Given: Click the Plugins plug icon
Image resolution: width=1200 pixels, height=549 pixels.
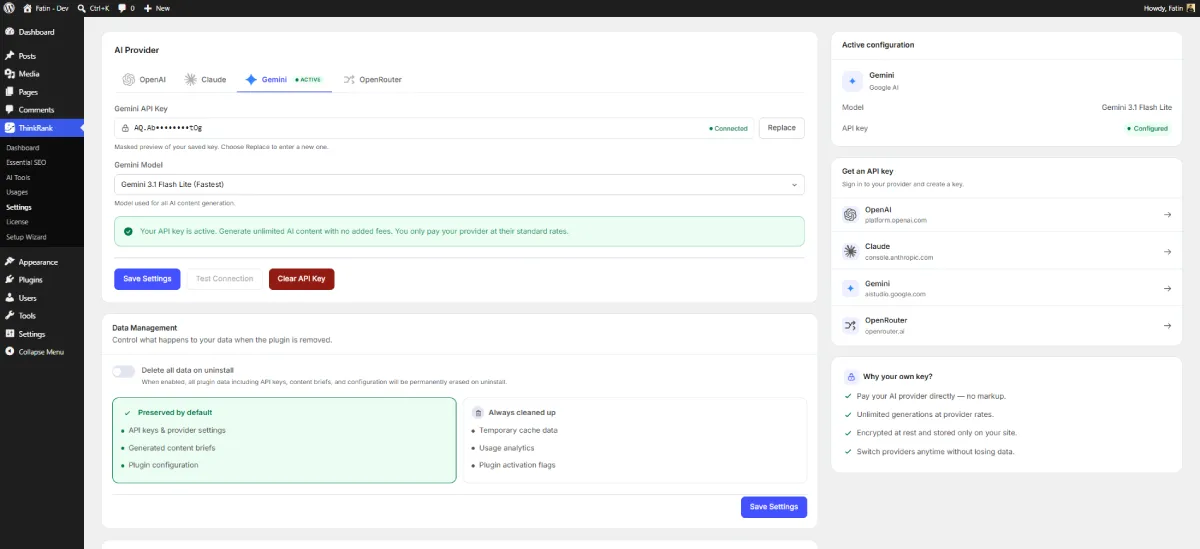Looking at the screenshot, I should [x=10, y=280].
